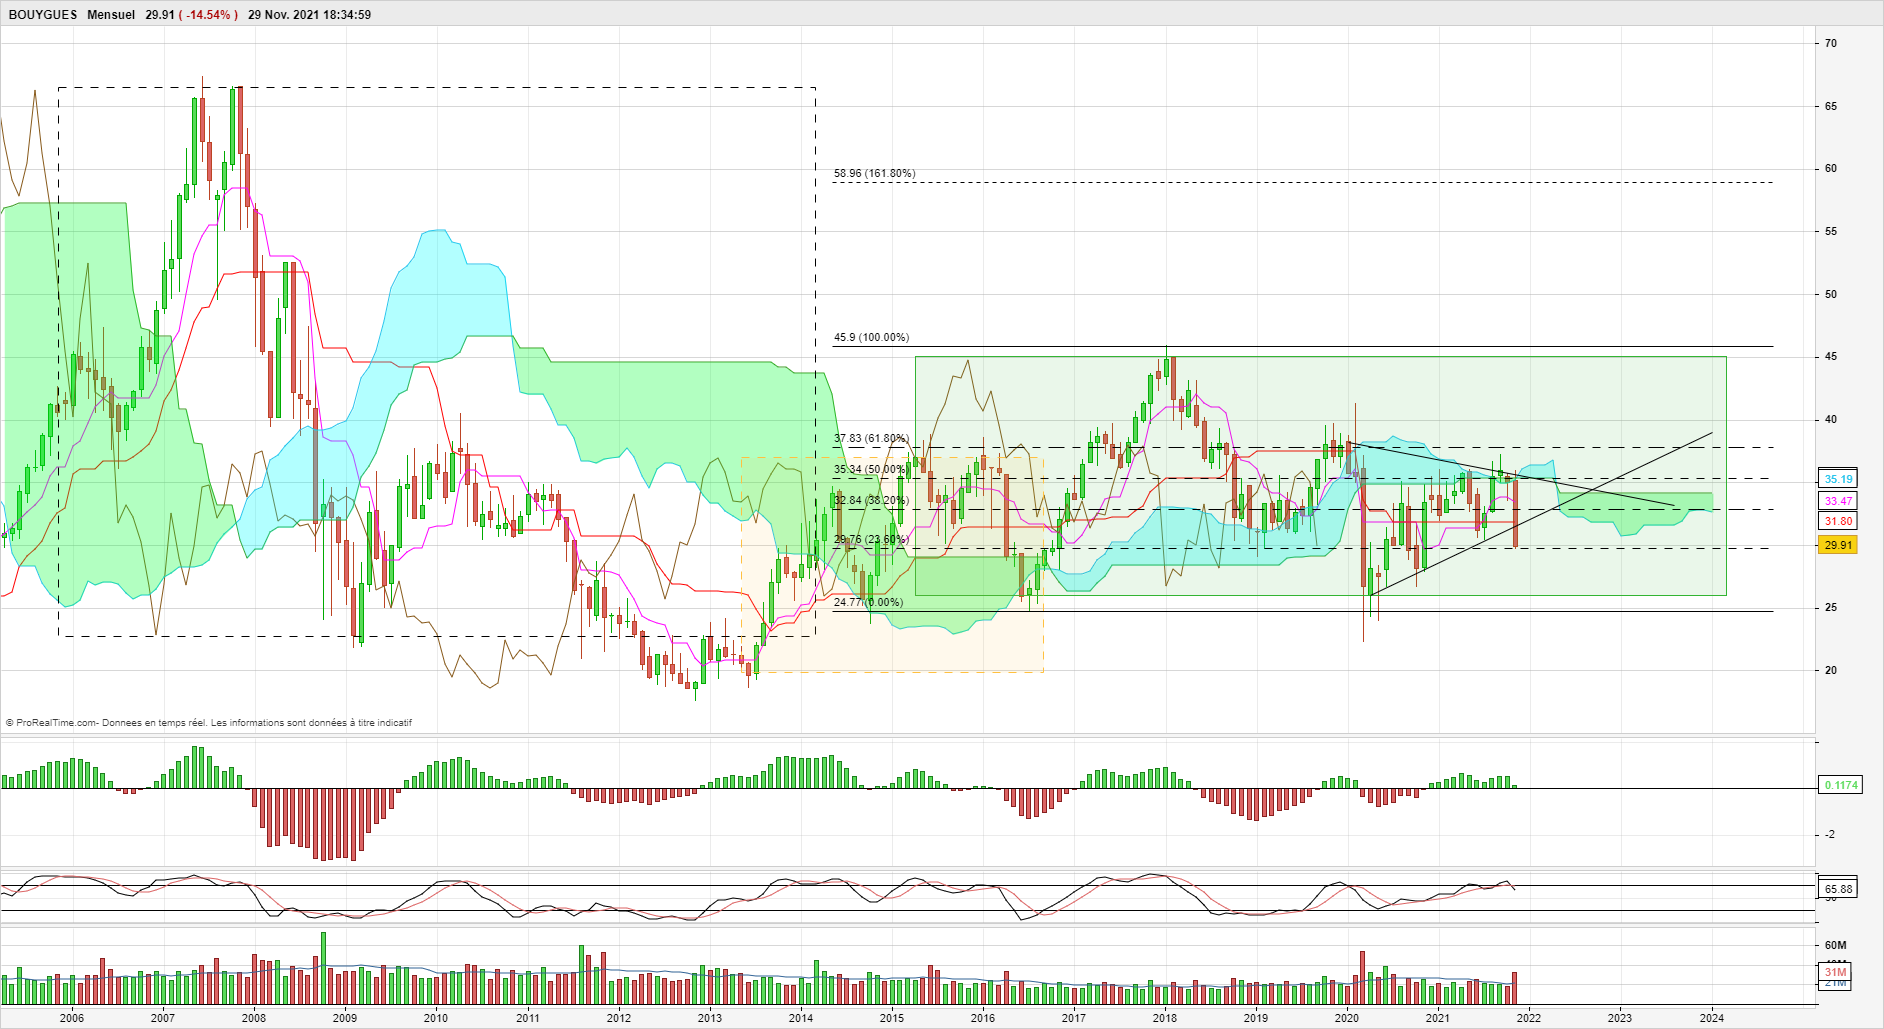
Task: Click the red 31.80 price tag
Action: pos(1838,521)
